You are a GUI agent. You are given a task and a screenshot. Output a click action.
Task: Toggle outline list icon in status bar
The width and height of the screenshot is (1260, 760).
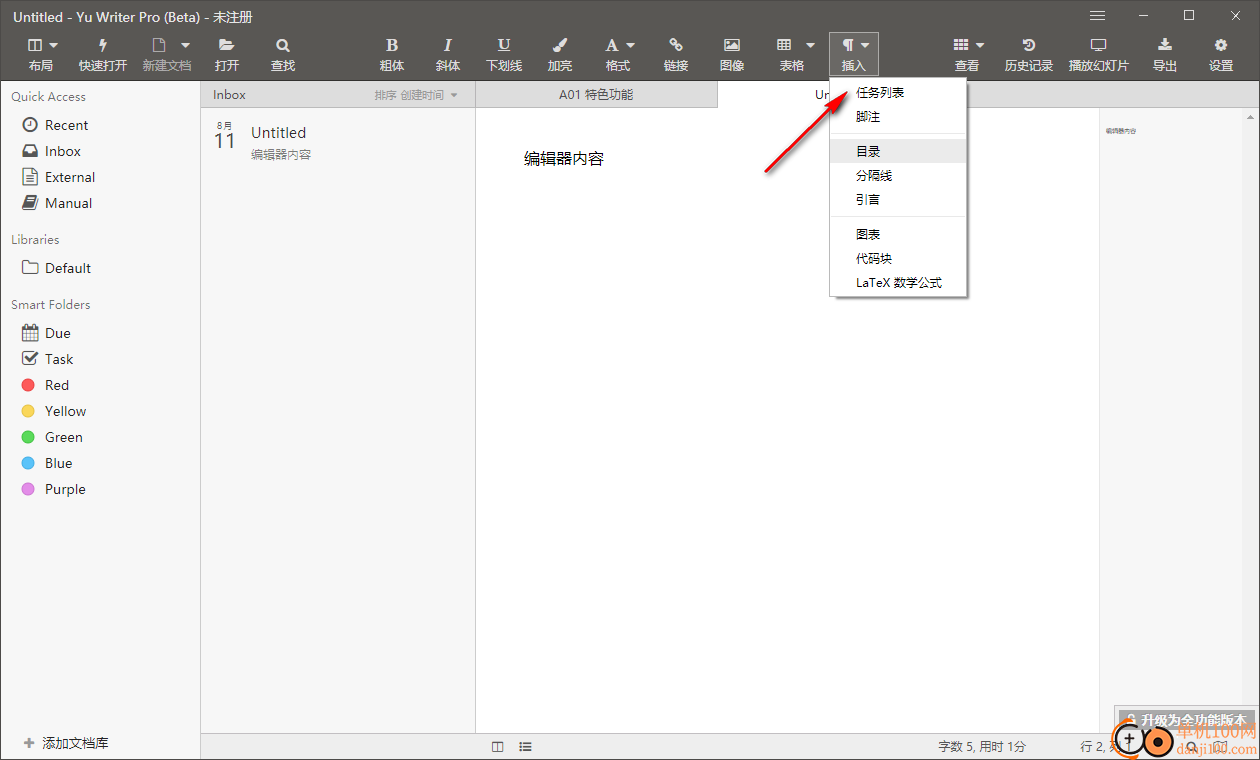pos(525,746)
